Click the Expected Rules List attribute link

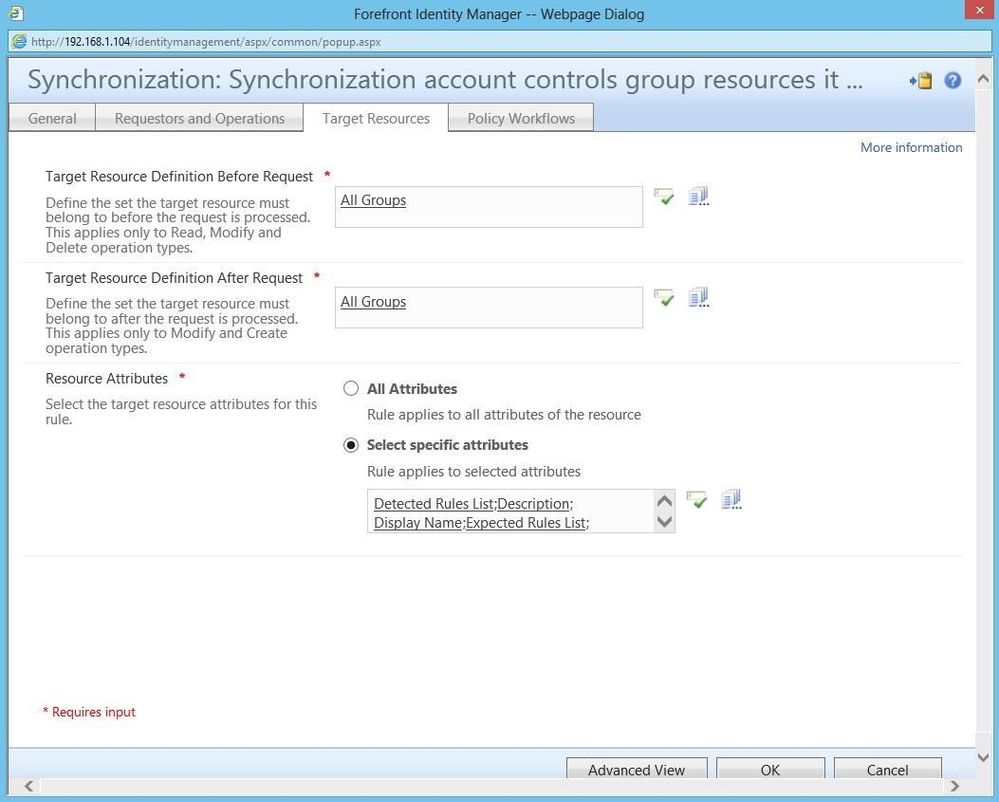(x=526, y=523)
